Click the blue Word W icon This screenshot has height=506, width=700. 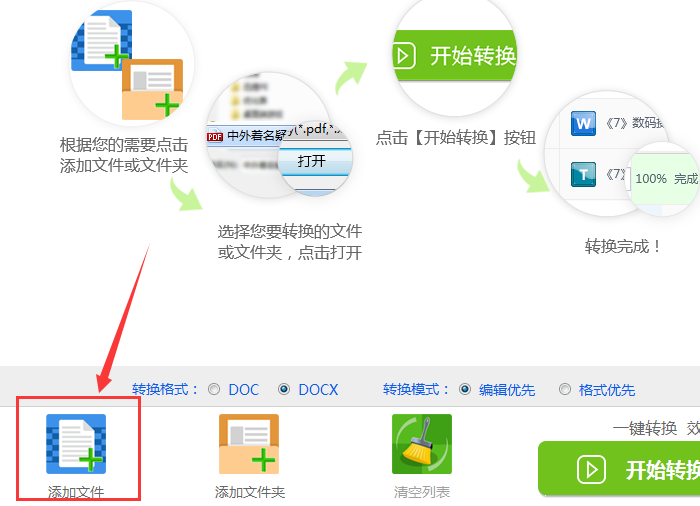click(x=583, y=123)
